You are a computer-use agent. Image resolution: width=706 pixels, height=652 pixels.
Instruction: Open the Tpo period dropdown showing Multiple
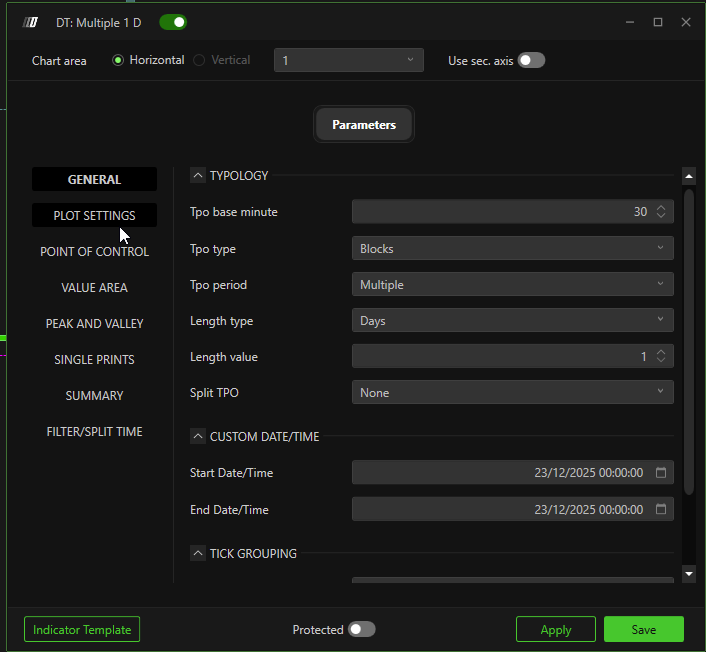pyautogui.click(x=512, y=285)
